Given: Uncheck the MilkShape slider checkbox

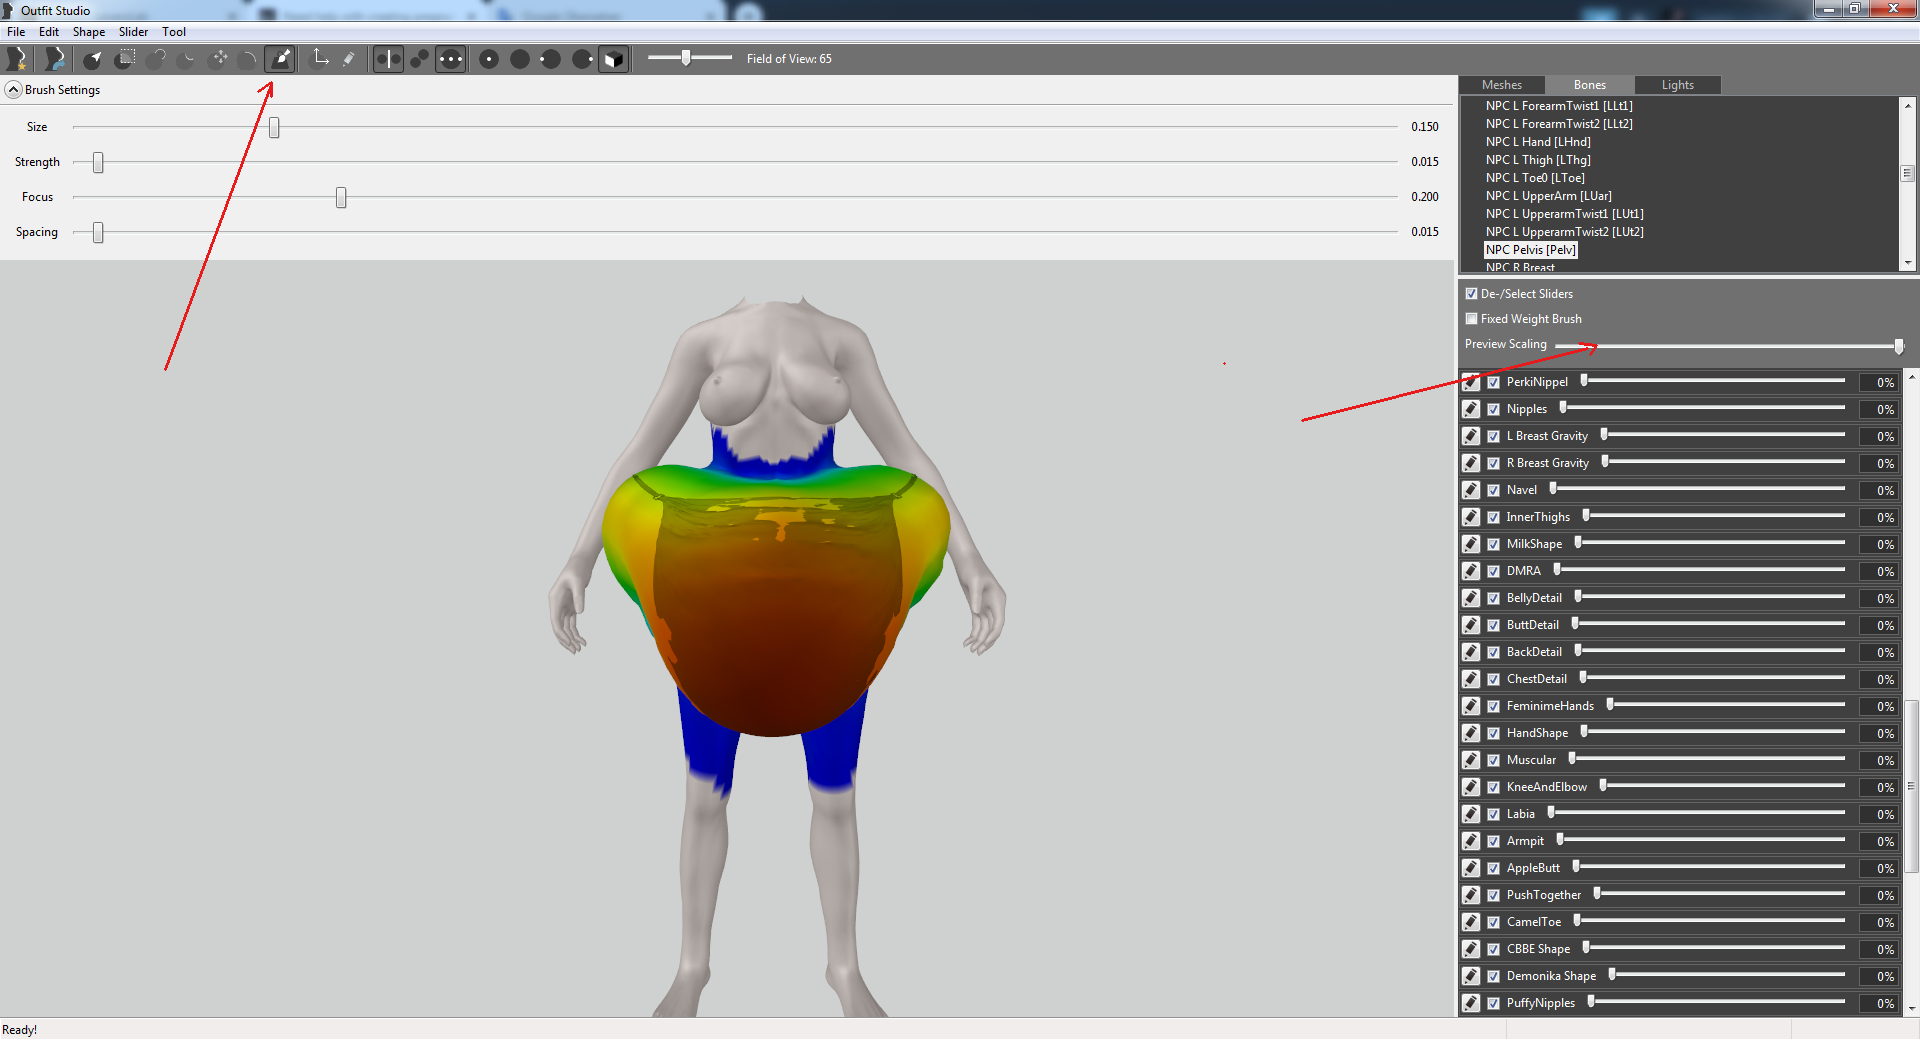Looking at the screenshot, I should point(1493,544).
